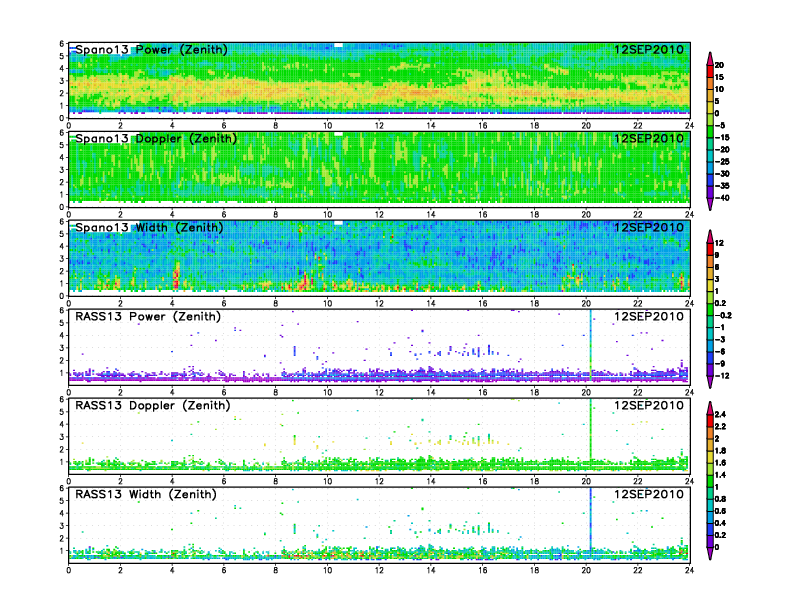Viewport: 792px width, 612px height.
Task: Click the green vertical streak in RASS13 Power panel
Action: (590, 346)
